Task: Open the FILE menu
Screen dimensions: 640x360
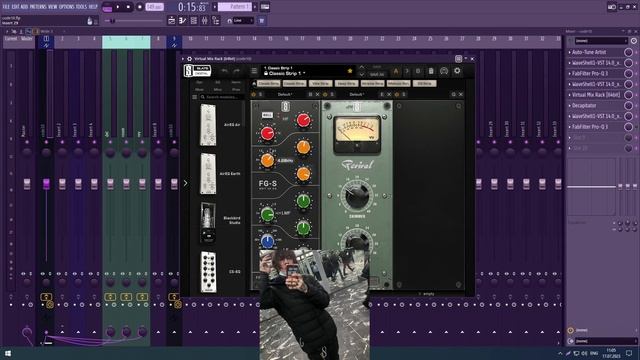Action: tap(6, 7)
